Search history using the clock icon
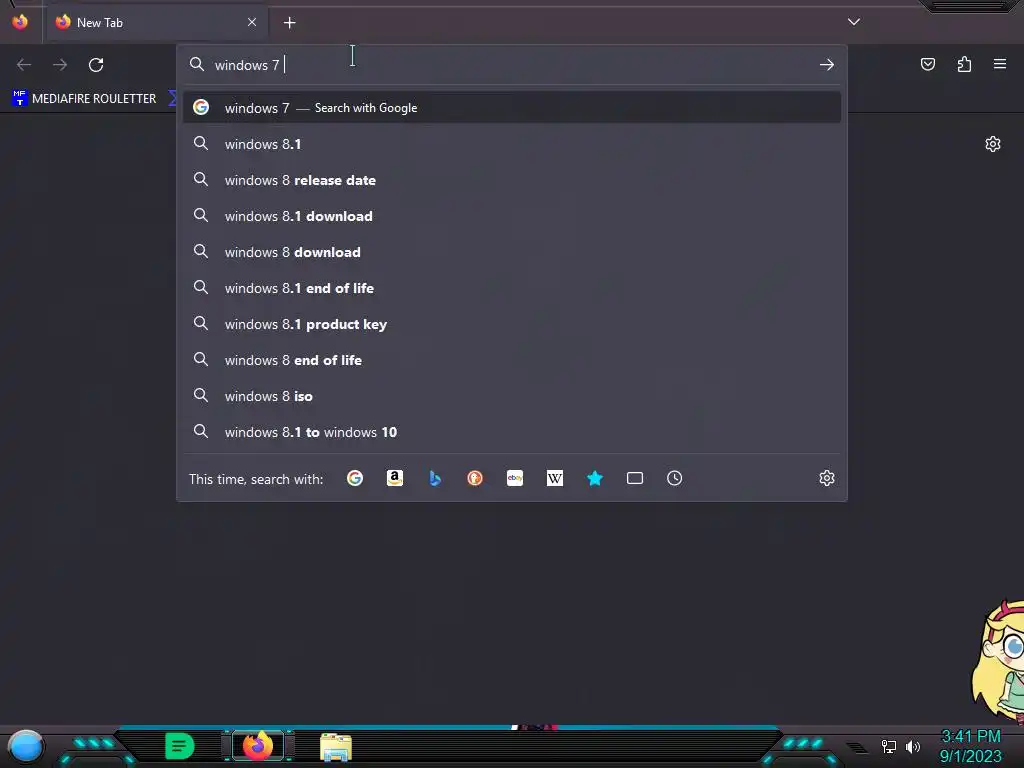This screenshot has width=1024, height=768. 675,479
